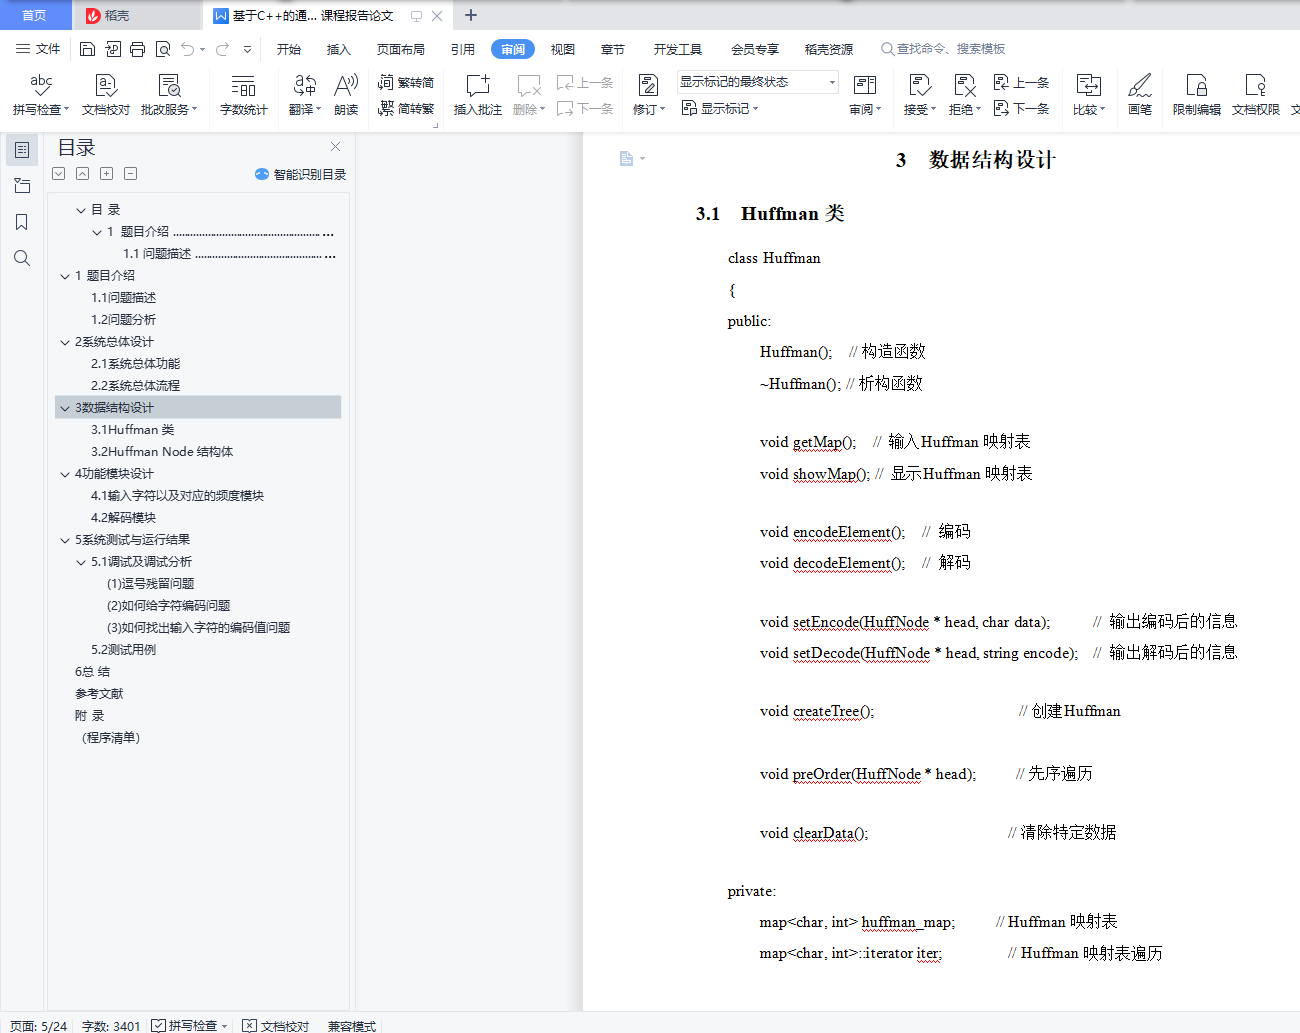Open the 显示标记 dropdown
1300x1033 pixels.
(720, 108)
